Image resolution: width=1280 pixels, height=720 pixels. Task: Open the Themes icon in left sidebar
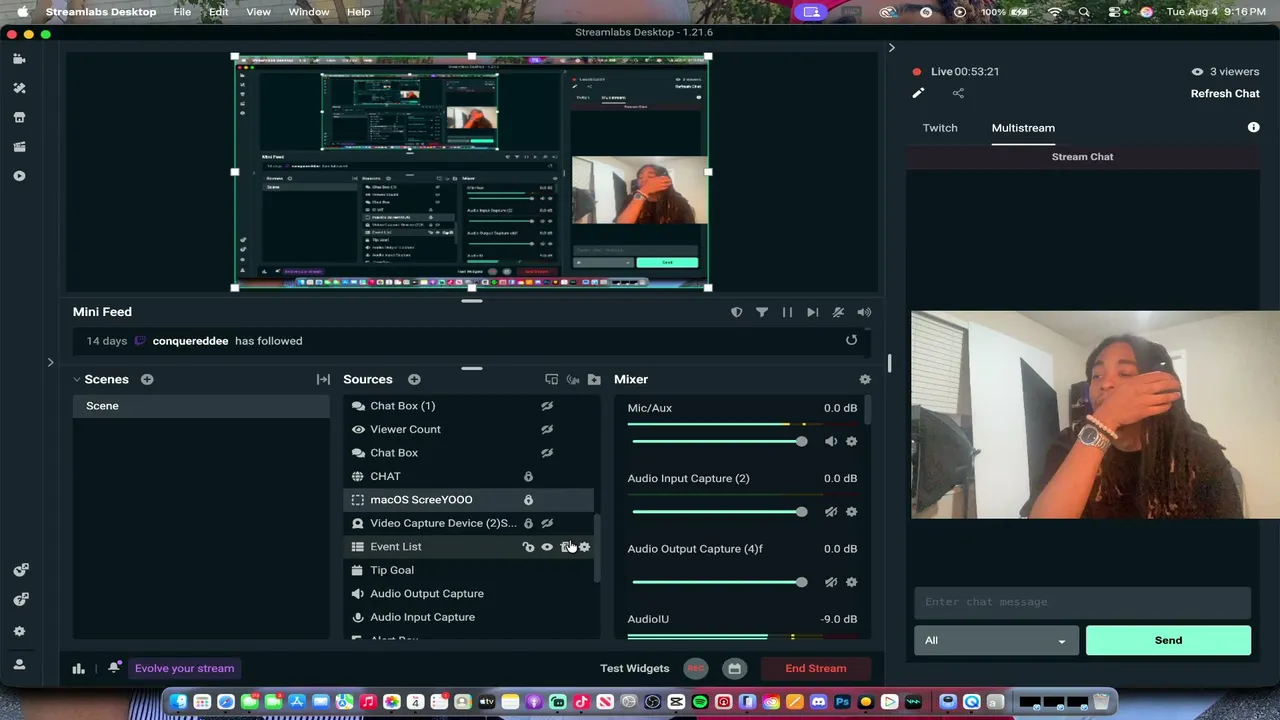(19, 88)
